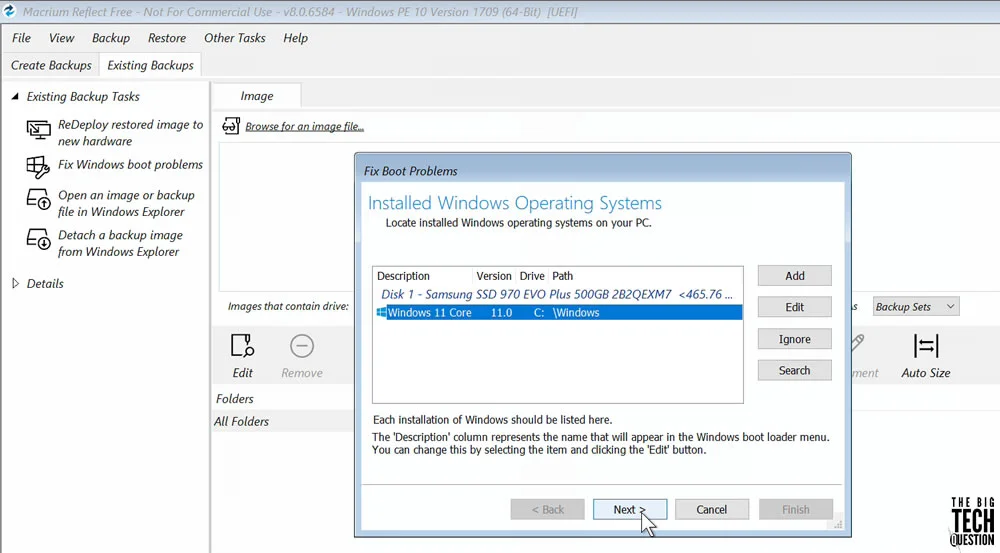
Task: Click the Version column header
Action: (494, 276)
